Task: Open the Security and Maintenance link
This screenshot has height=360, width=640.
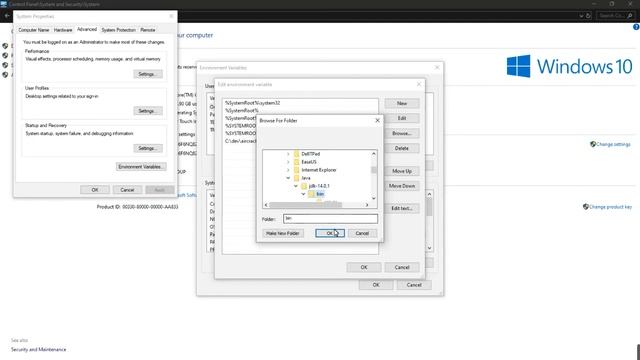Action: 38,349
